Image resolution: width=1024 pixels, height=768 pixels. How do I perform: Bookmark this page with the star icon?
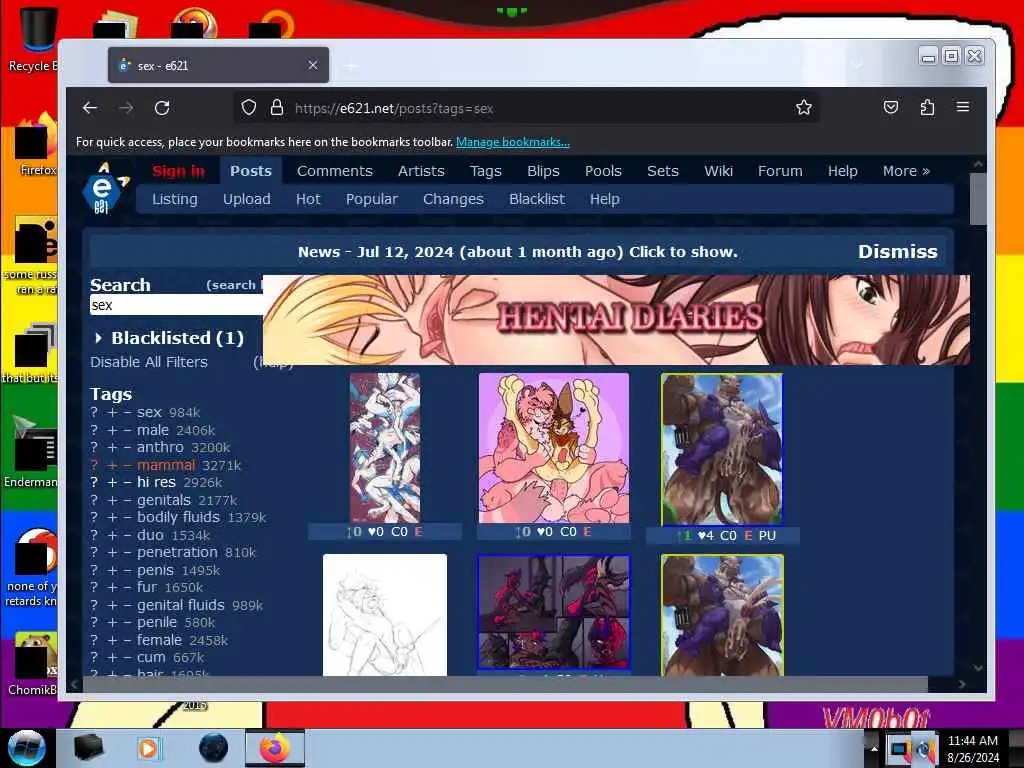pos(804,108)
